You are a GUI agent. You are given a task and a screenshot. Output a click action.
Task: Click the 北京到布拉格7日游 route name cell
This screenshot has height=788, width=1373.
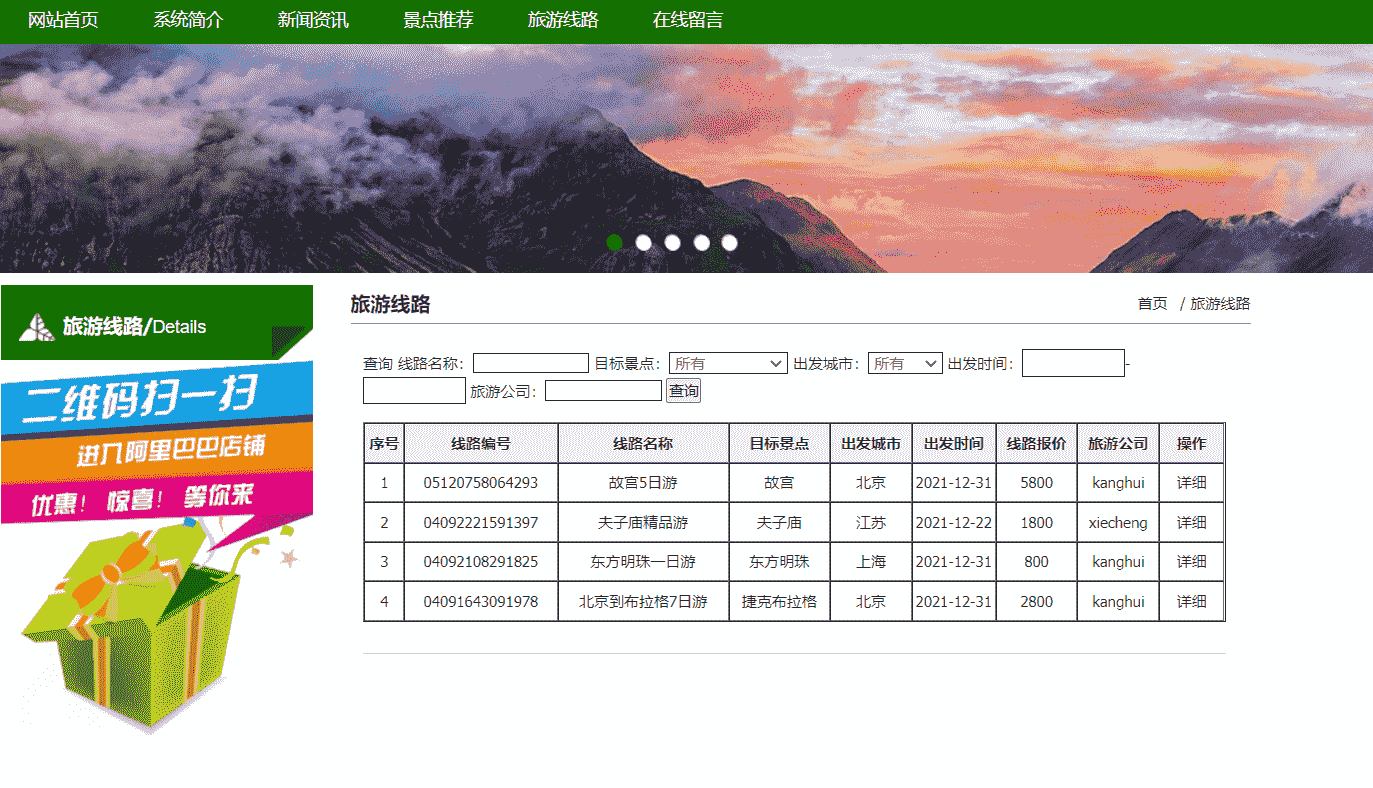point(643,602)
